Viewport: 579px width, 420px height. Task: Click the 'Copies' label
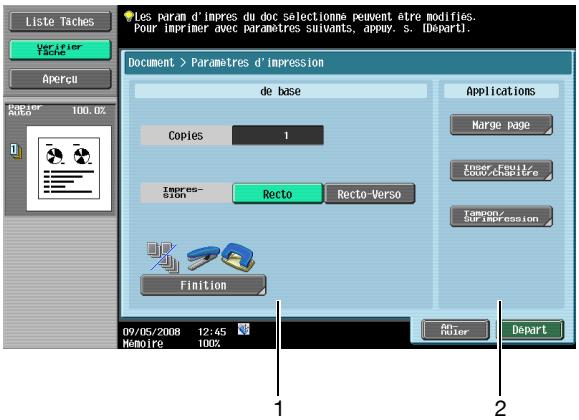186,136
